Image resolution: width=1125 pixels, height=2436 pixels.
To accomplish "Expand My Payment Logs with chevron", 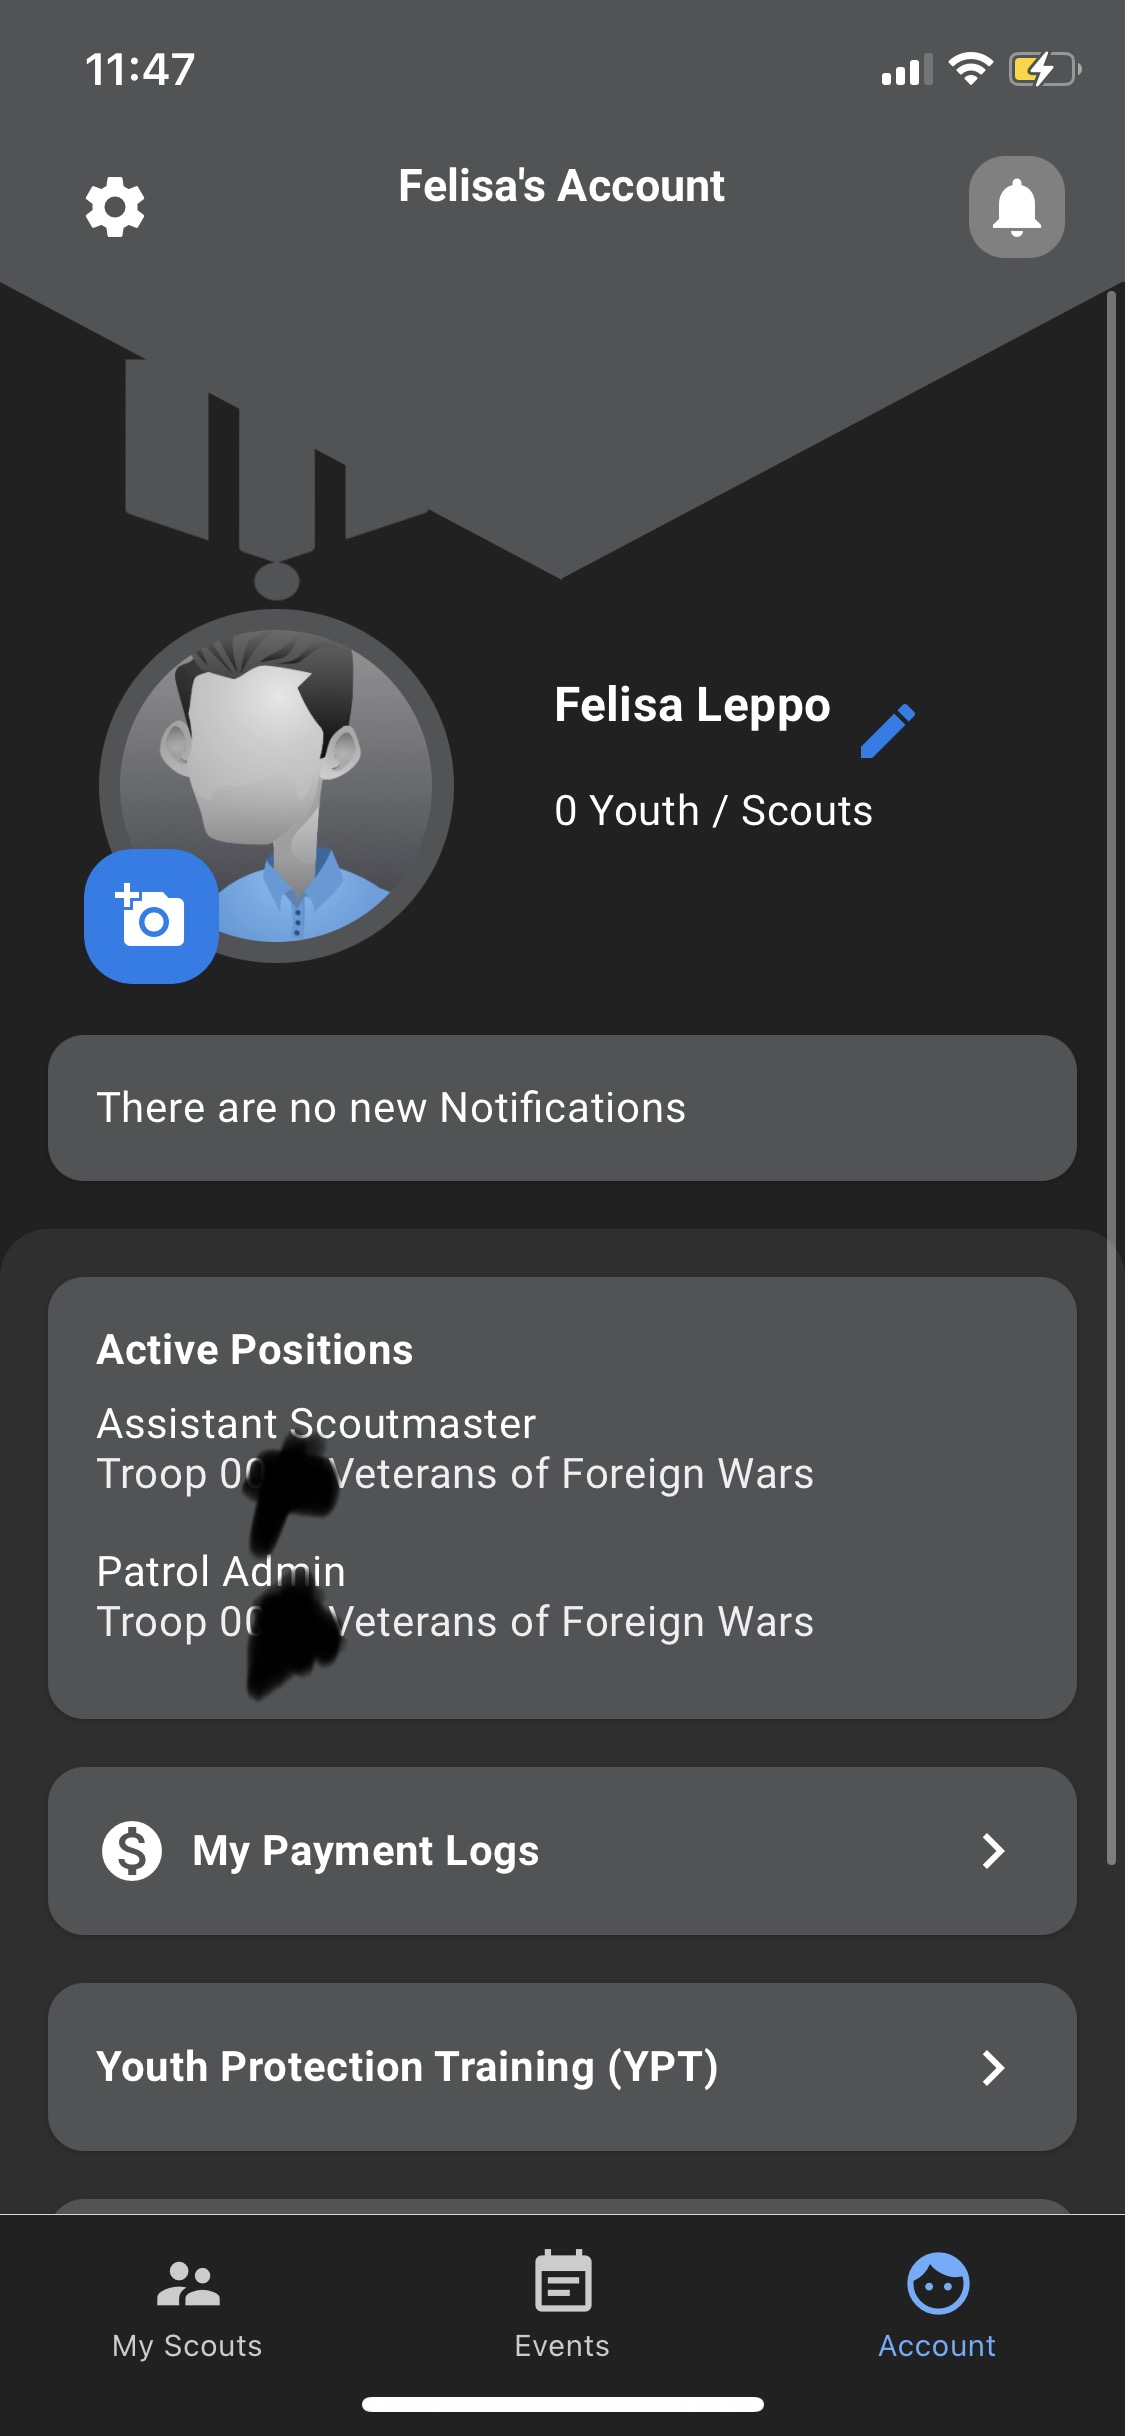I will point(993,1851).
